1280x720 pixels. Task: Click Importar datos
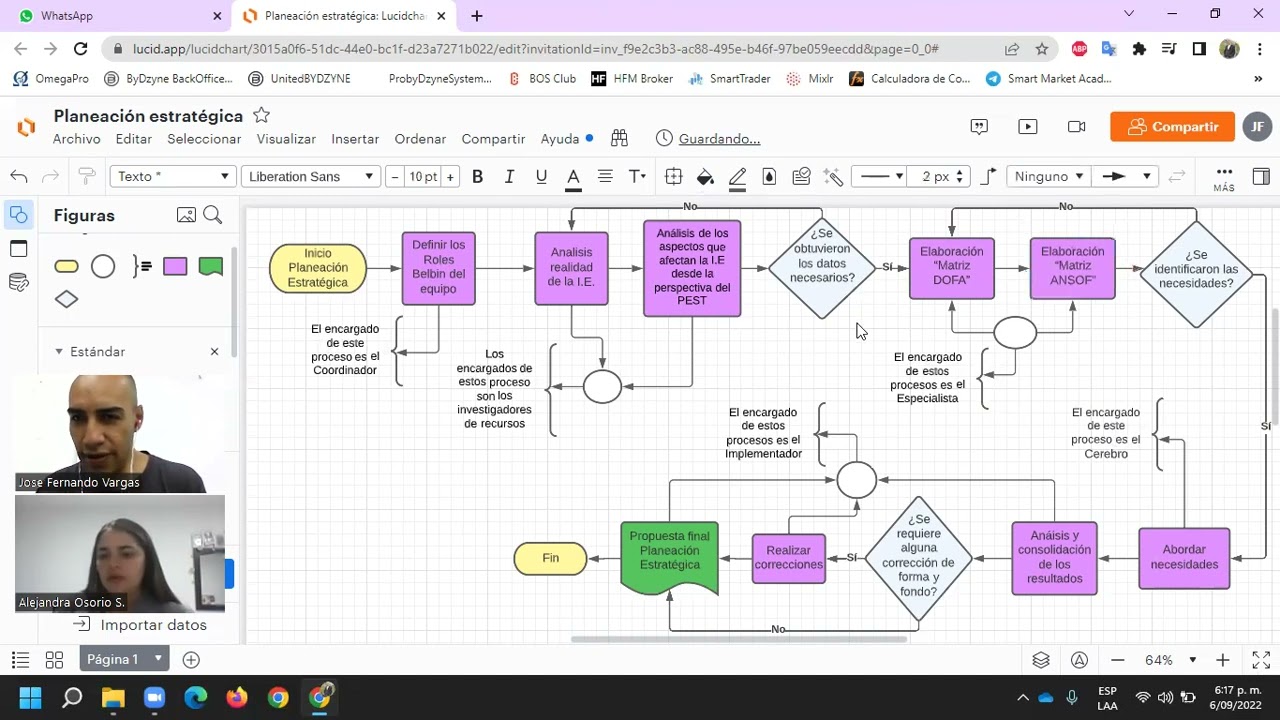click(142, 625)
